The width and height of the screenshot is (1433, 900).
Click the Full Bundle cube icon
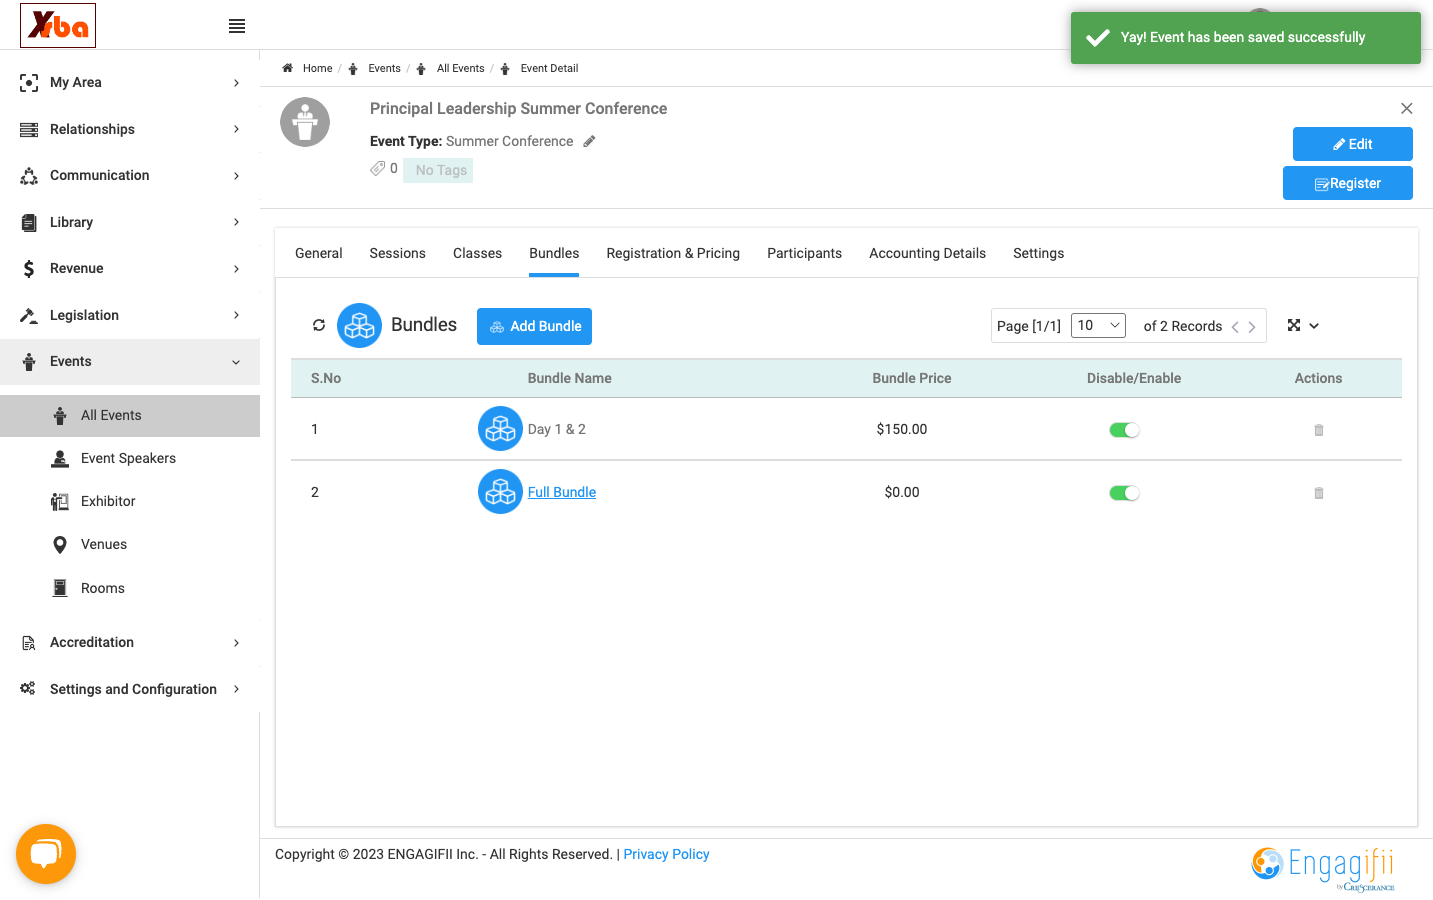500,492
